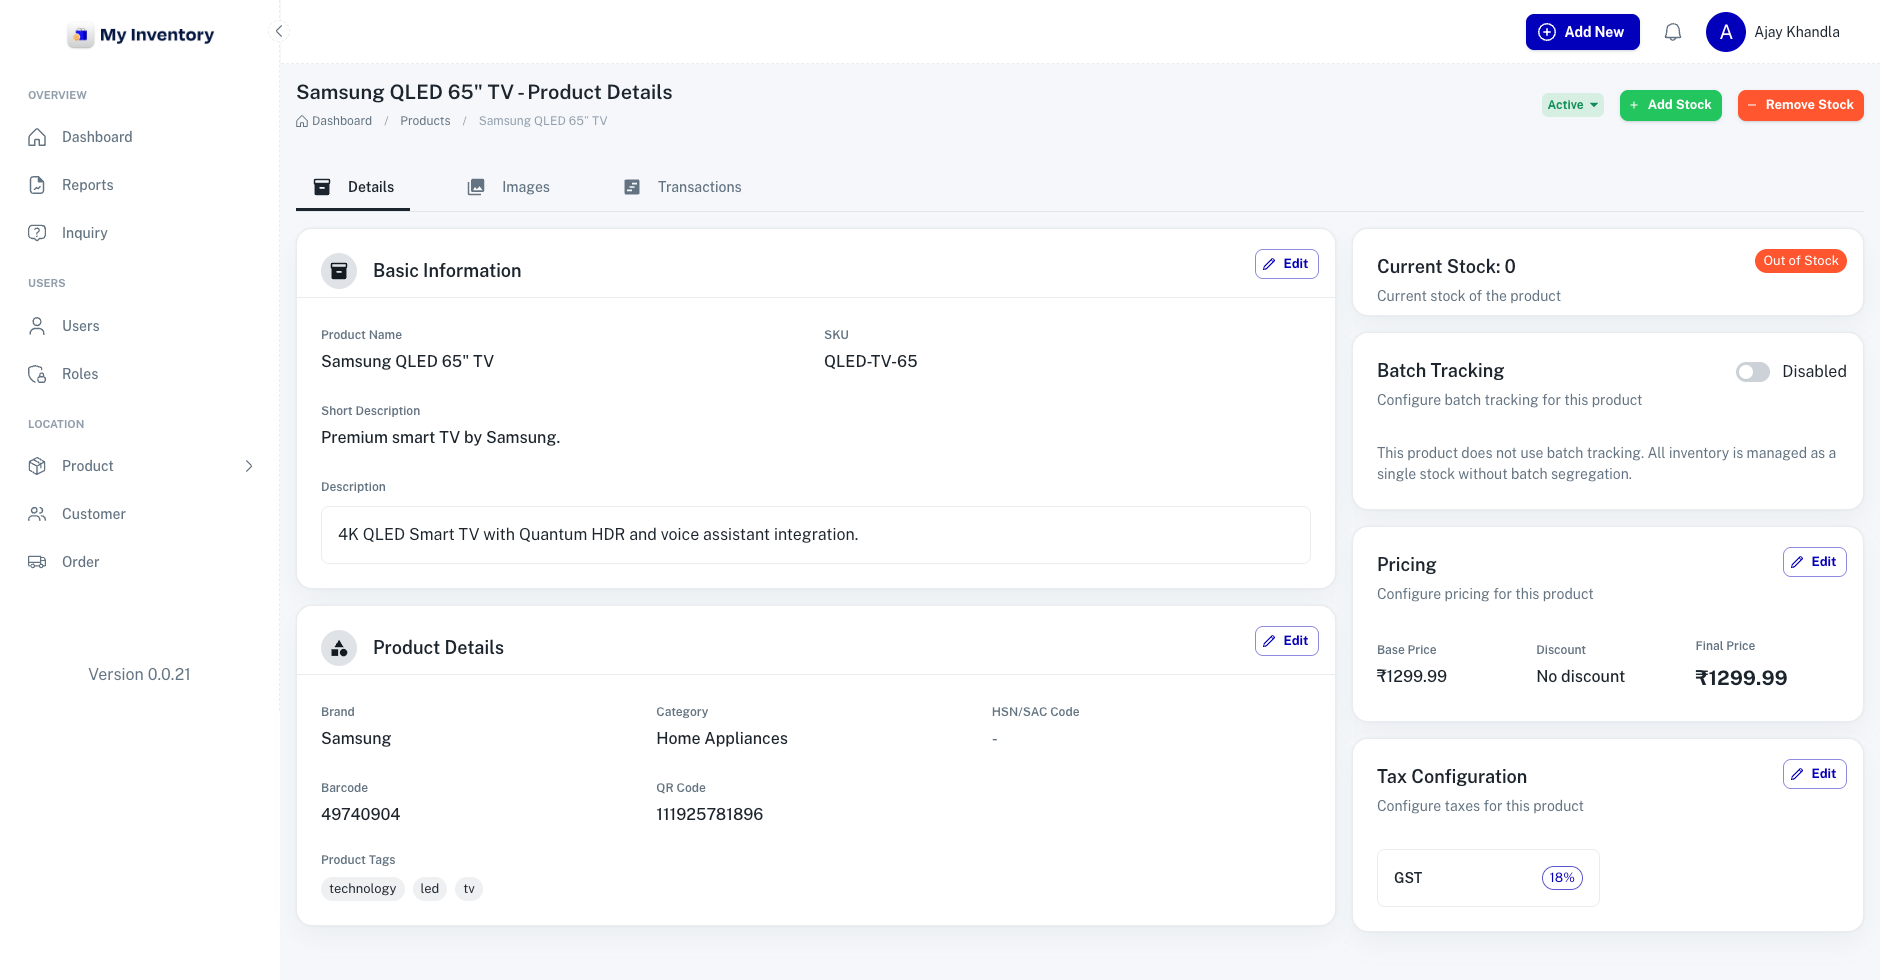Switch to the Images tab

coord(509,187)
